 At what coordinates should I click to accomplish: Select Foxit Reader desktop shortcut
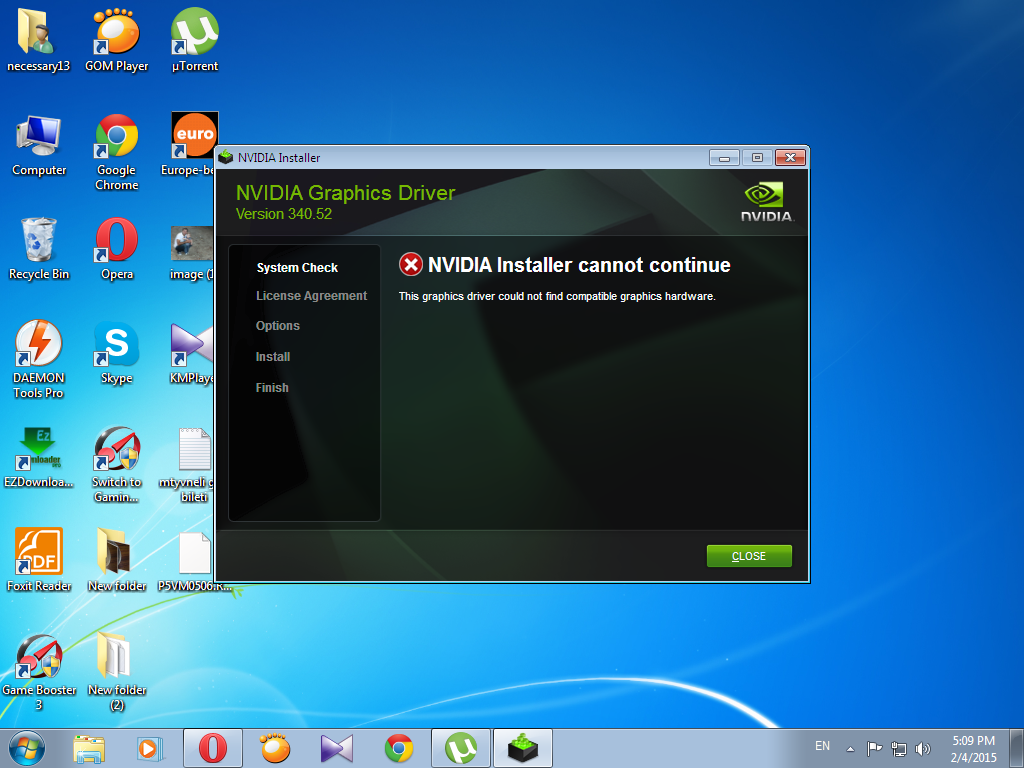point(39,560)
